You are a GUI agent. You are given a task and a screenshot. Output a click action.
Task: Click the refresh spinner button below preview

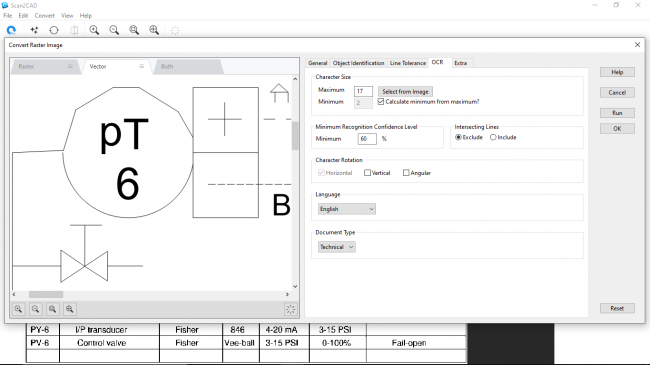click(290, 309)
